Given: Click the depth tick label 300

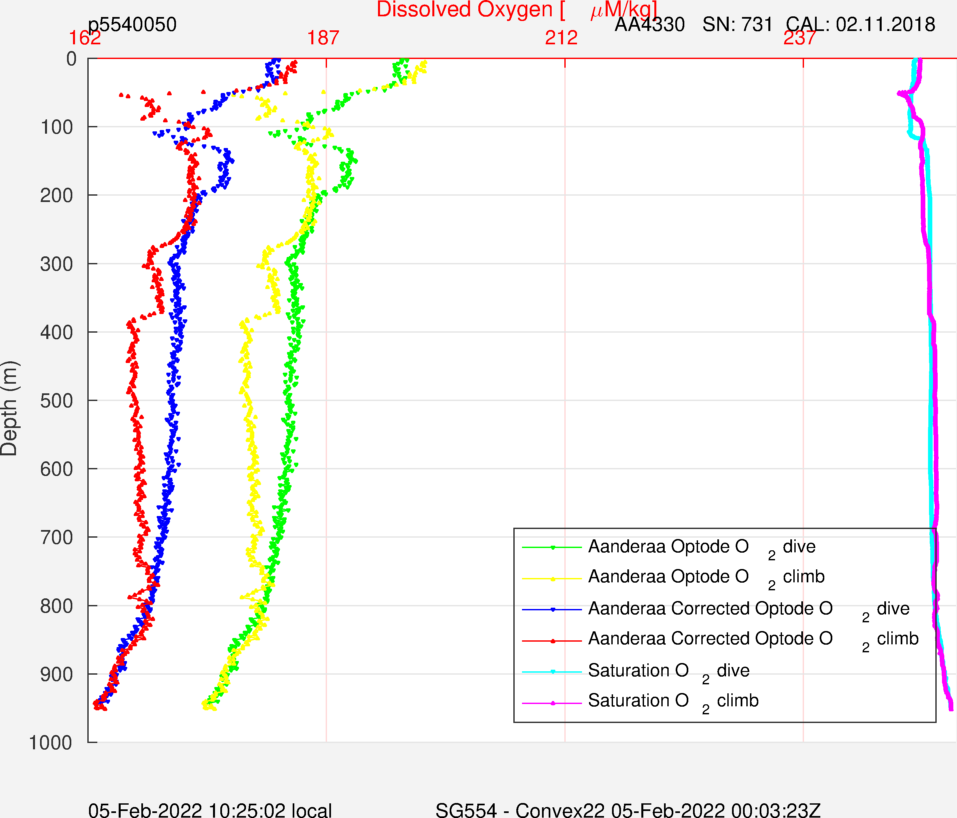Looking at the screenshot, I should 57,264.
